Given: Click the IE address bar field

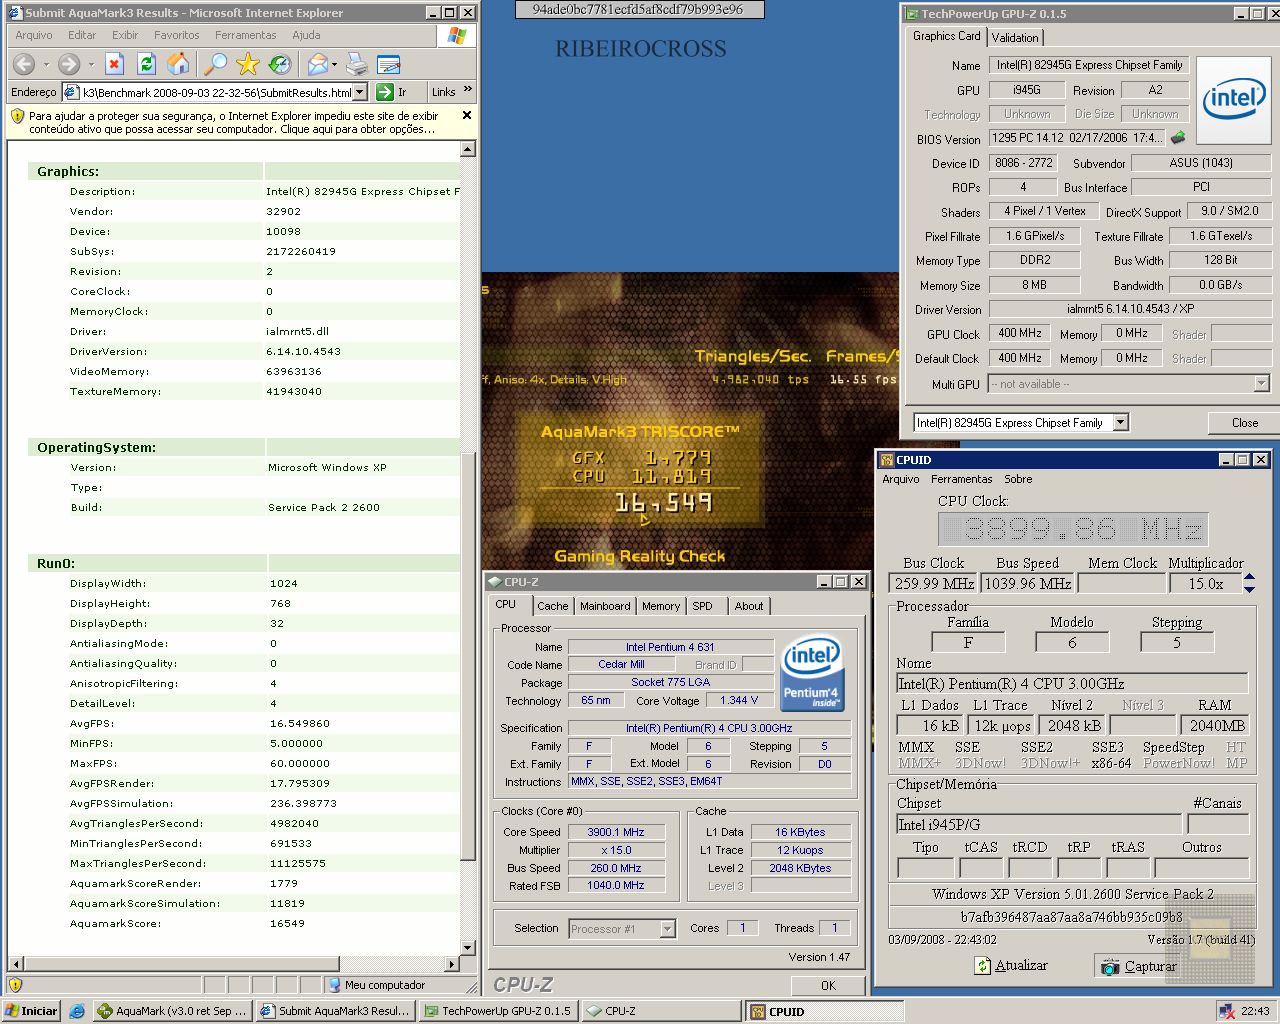Looking at the screenshot, I should (x=214, y=92).
